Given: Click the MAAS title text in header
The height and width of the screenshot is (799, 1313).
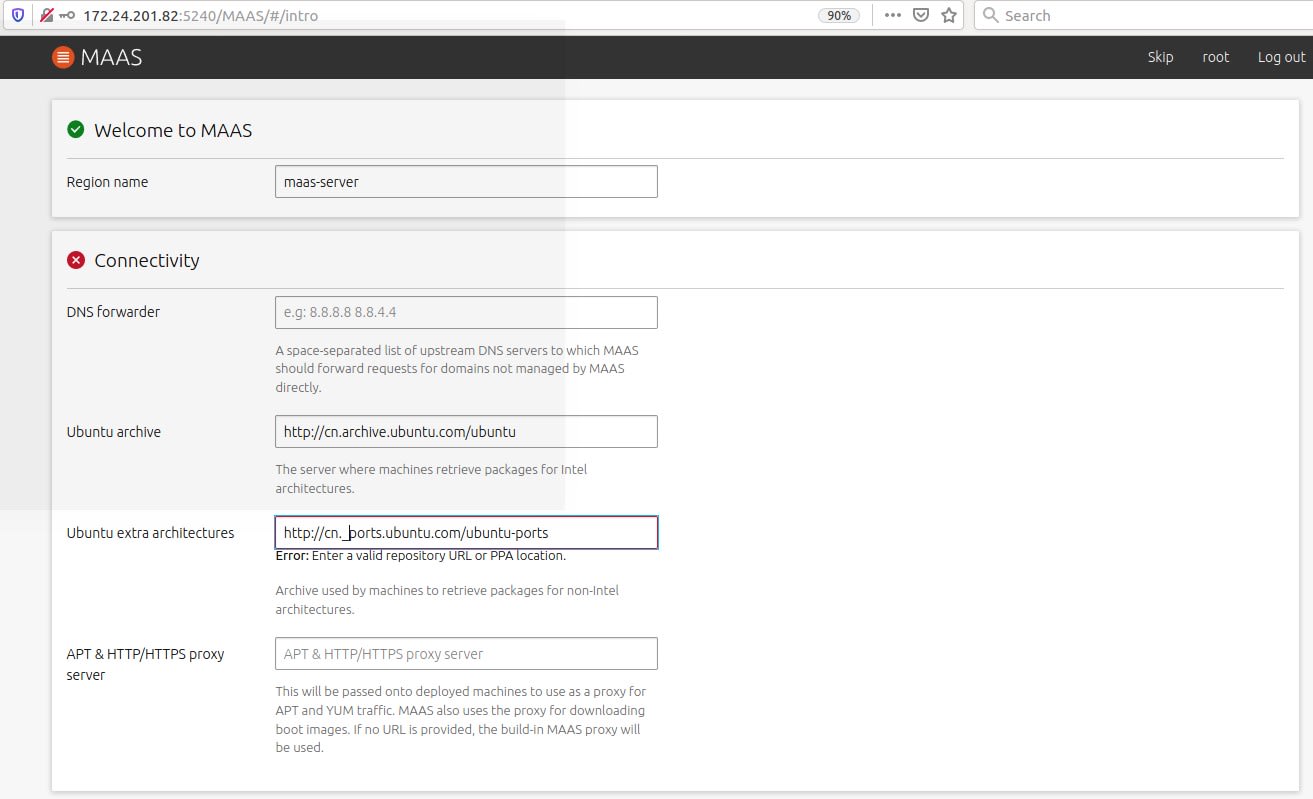Looking at the screenshot, I should coord(112,58).
